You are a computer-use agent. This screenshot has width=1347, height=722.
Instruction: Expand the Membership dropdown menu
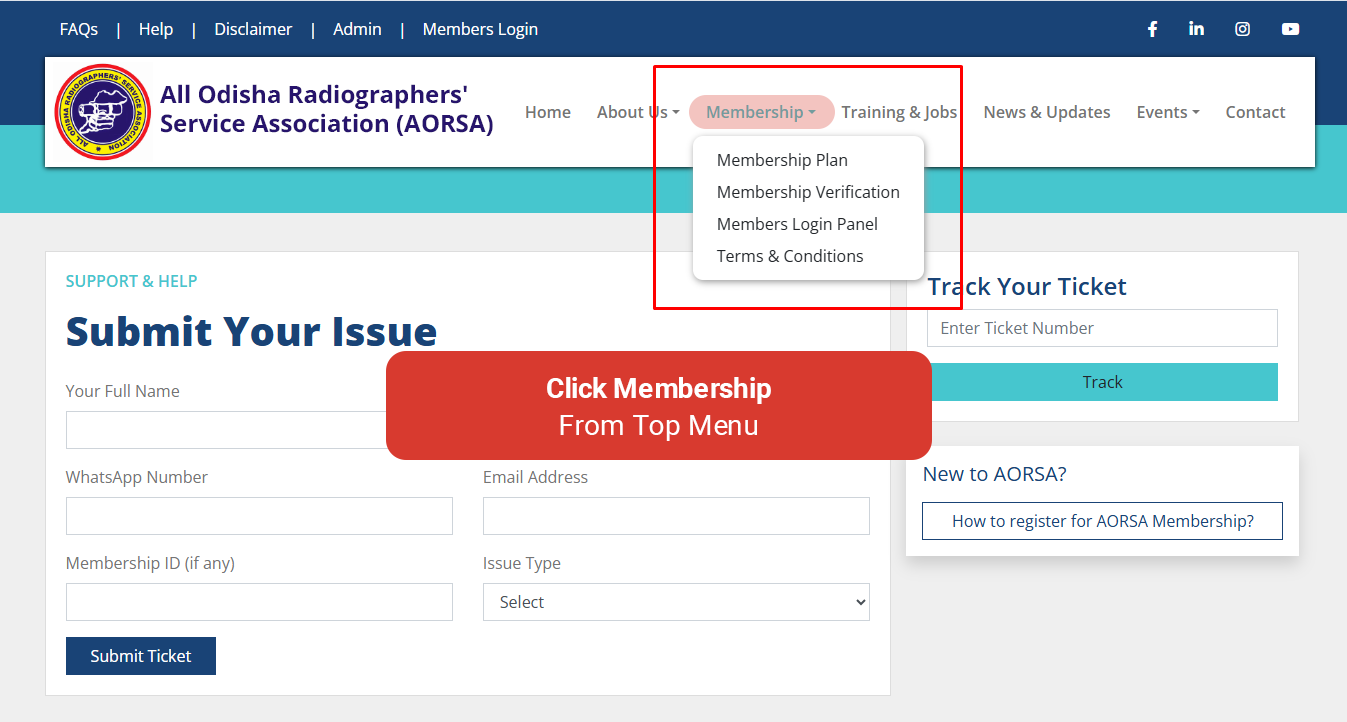760,112
